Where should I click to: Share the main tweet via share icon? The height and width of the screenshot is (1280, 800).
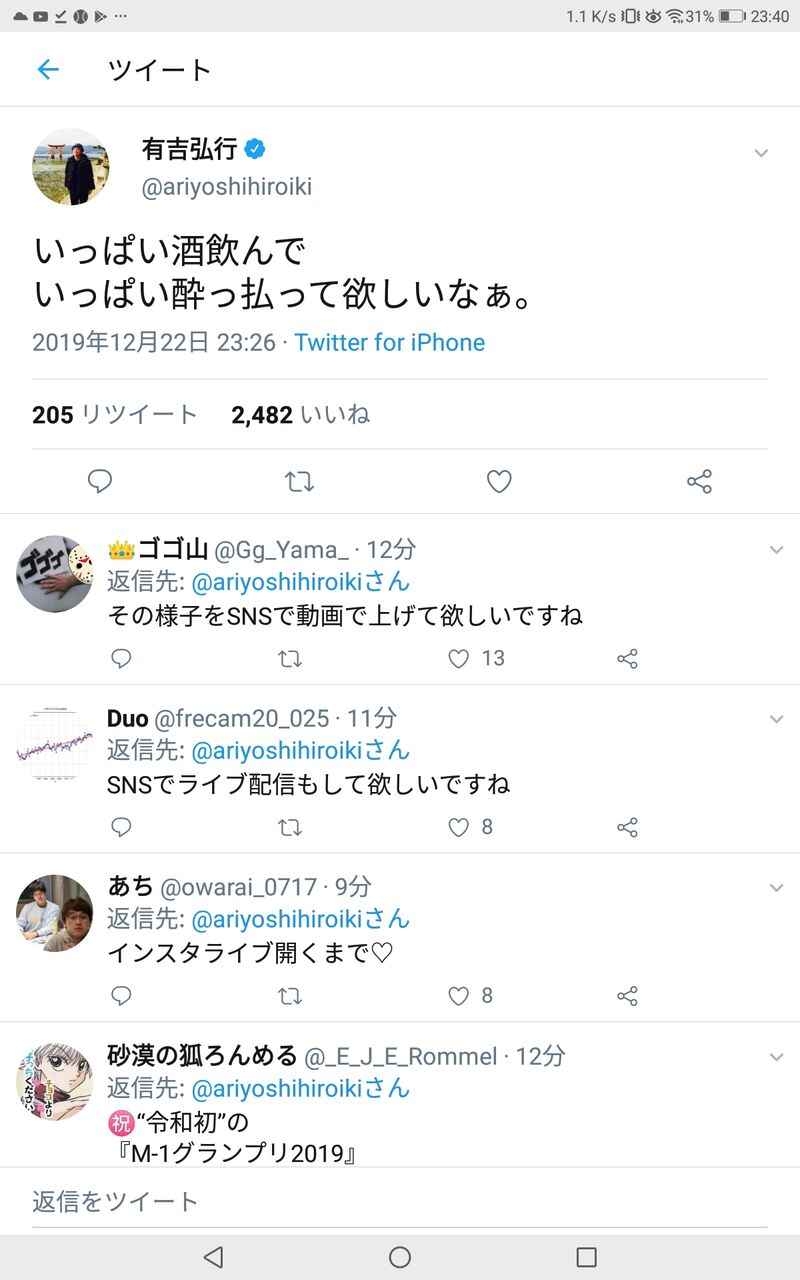point(699,482)
